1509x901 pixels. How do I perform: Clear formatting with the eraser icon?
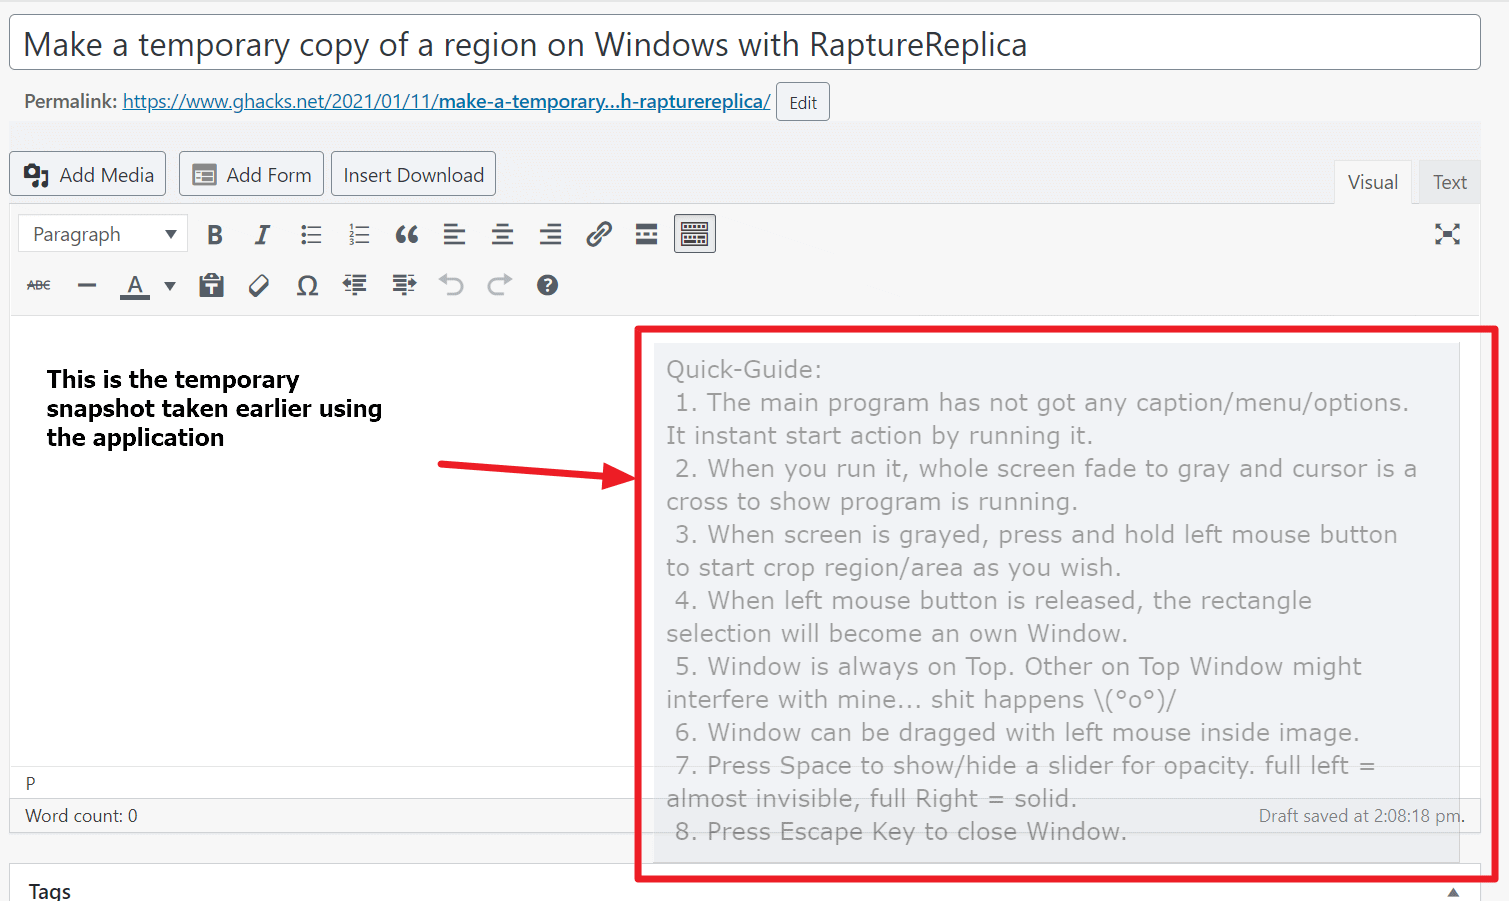tap(259, 285)
